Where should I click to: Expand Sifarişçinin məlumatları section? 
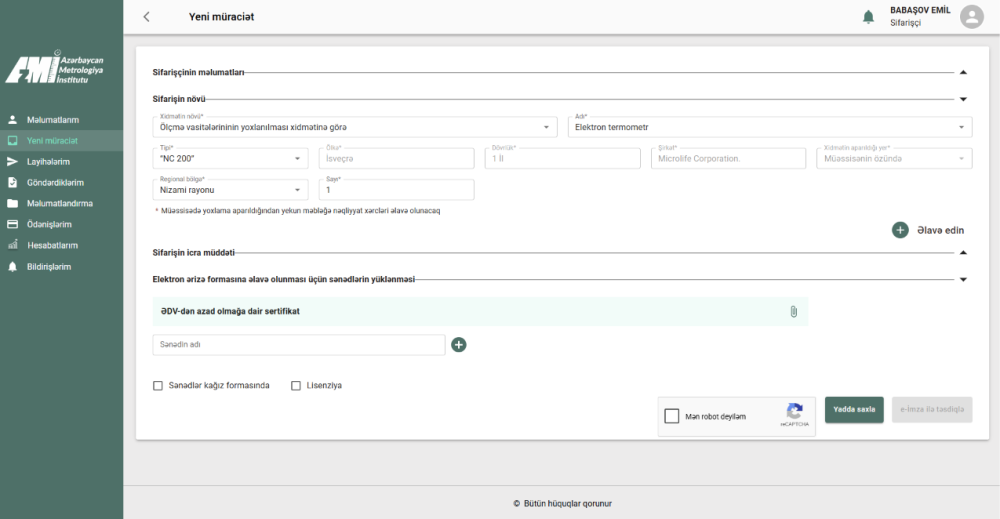(963, 73)
